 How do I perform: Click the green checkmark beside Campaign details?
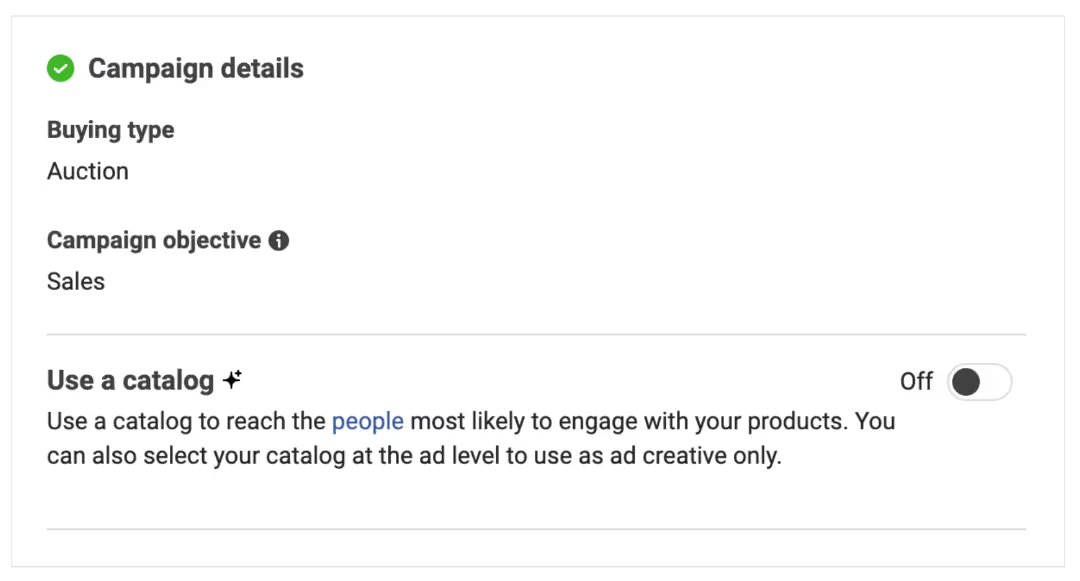61,69
